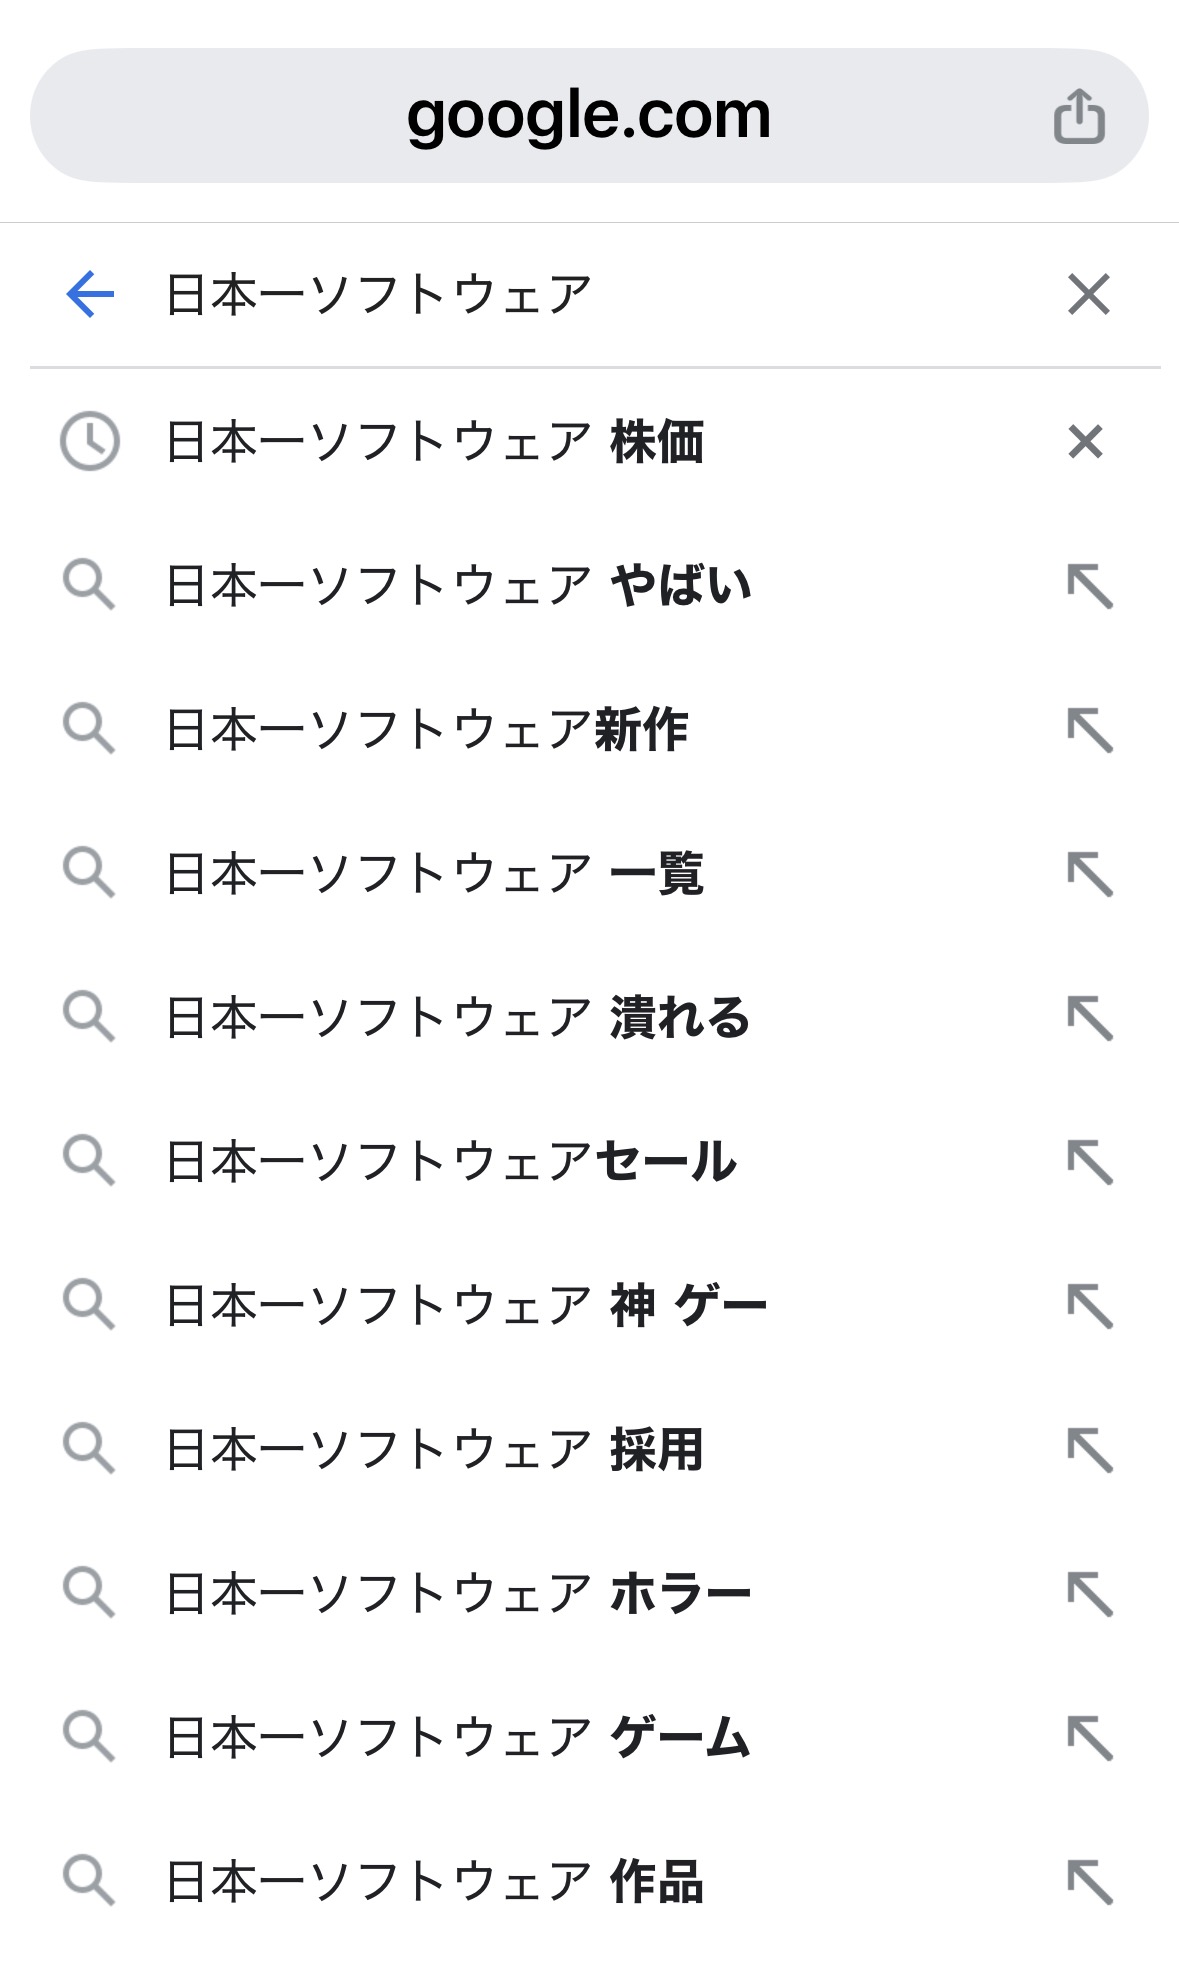Tap the blue back arrow
This screenshot has height=1976, width=1179.
point(90,295)
